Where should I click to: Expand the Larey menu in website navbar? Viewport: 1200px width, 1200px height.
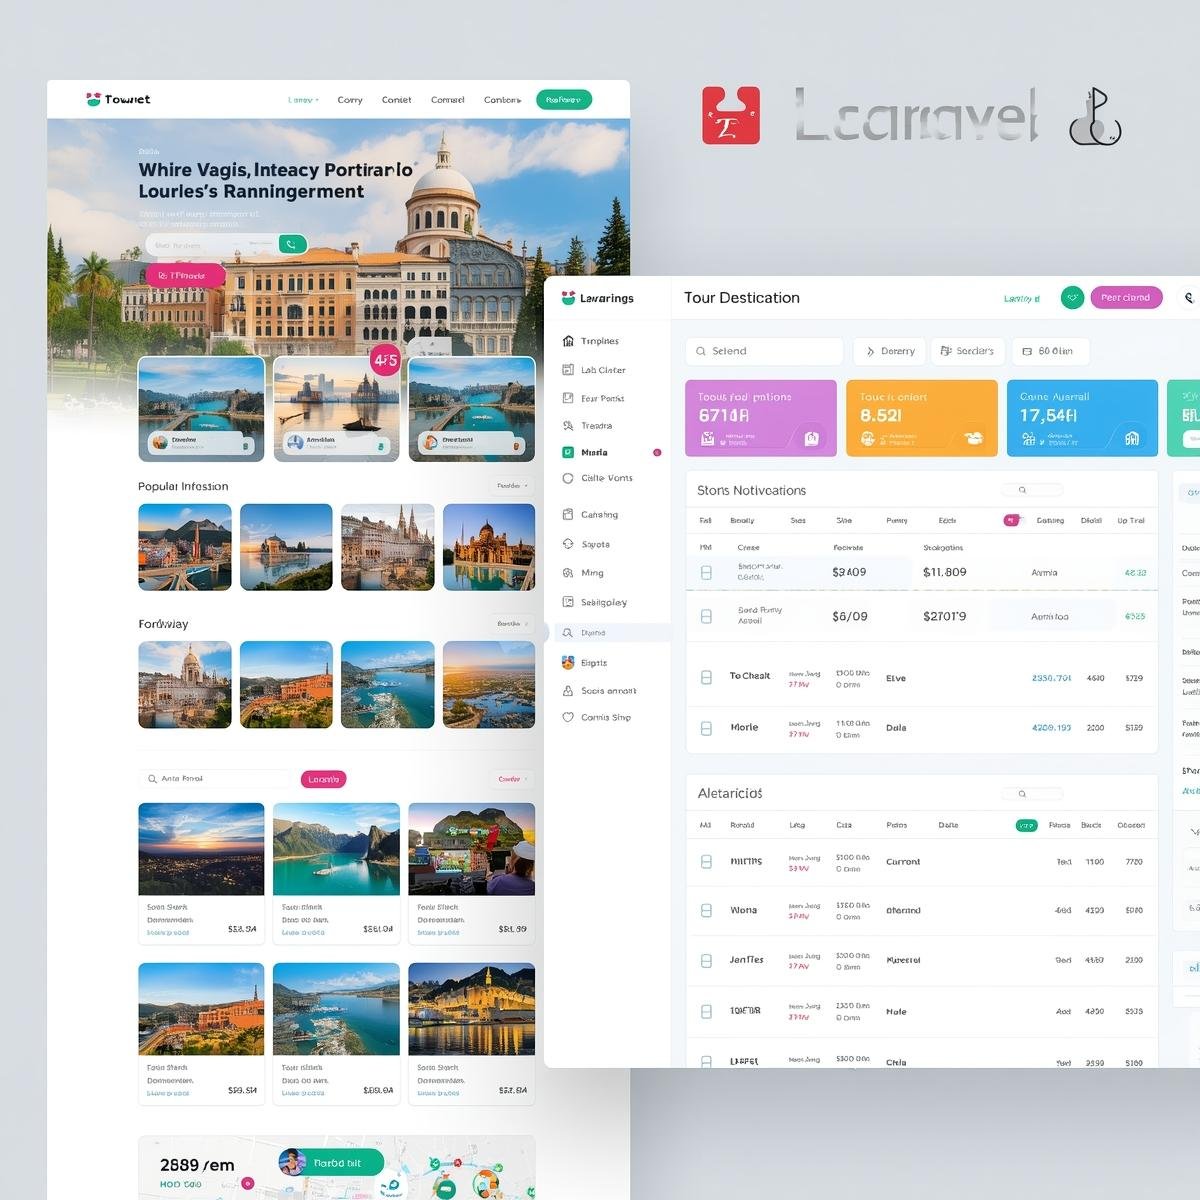[303, 100]
